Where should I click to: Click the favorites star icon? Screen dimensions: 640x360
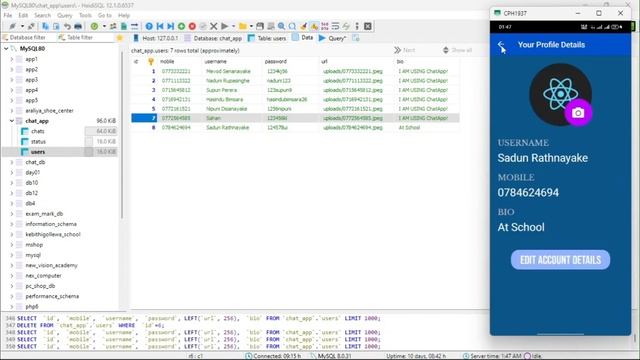click(x=120, y=38)
